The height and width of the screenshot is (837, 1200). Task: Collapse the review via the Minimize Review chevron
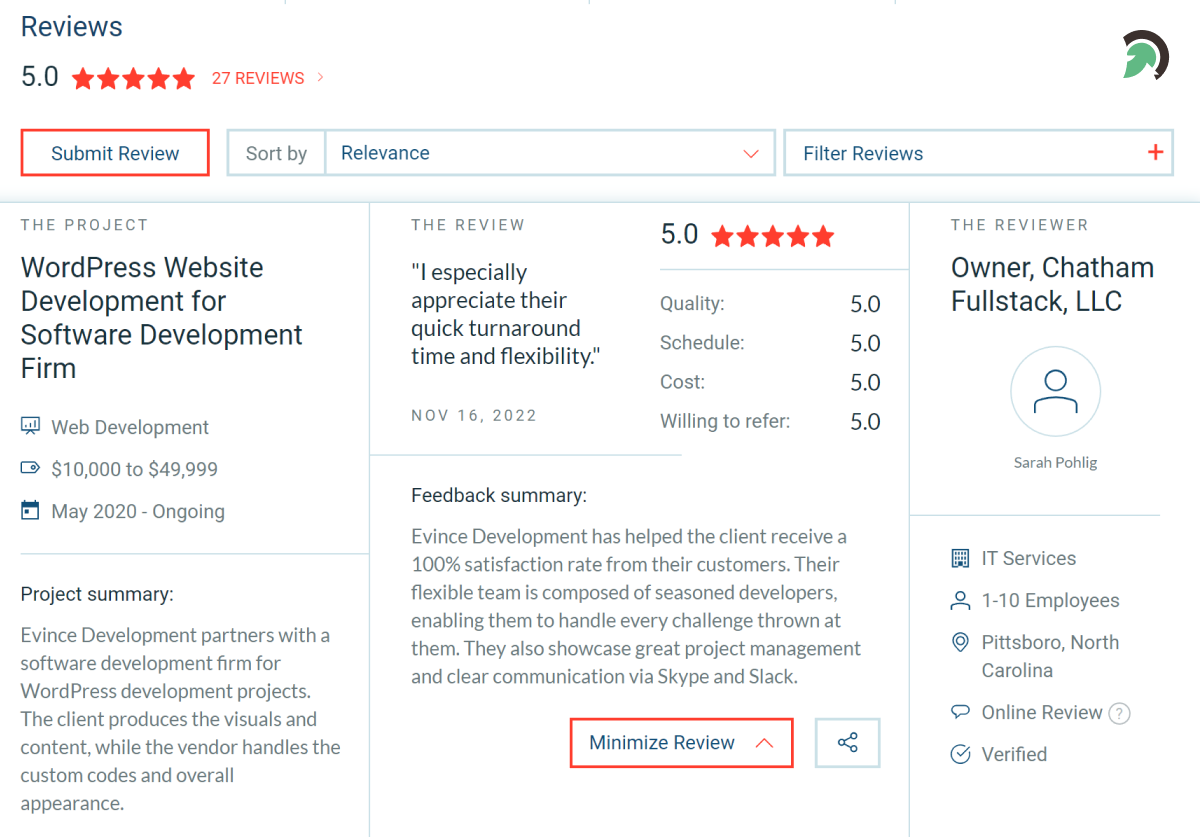coord(765,742)
